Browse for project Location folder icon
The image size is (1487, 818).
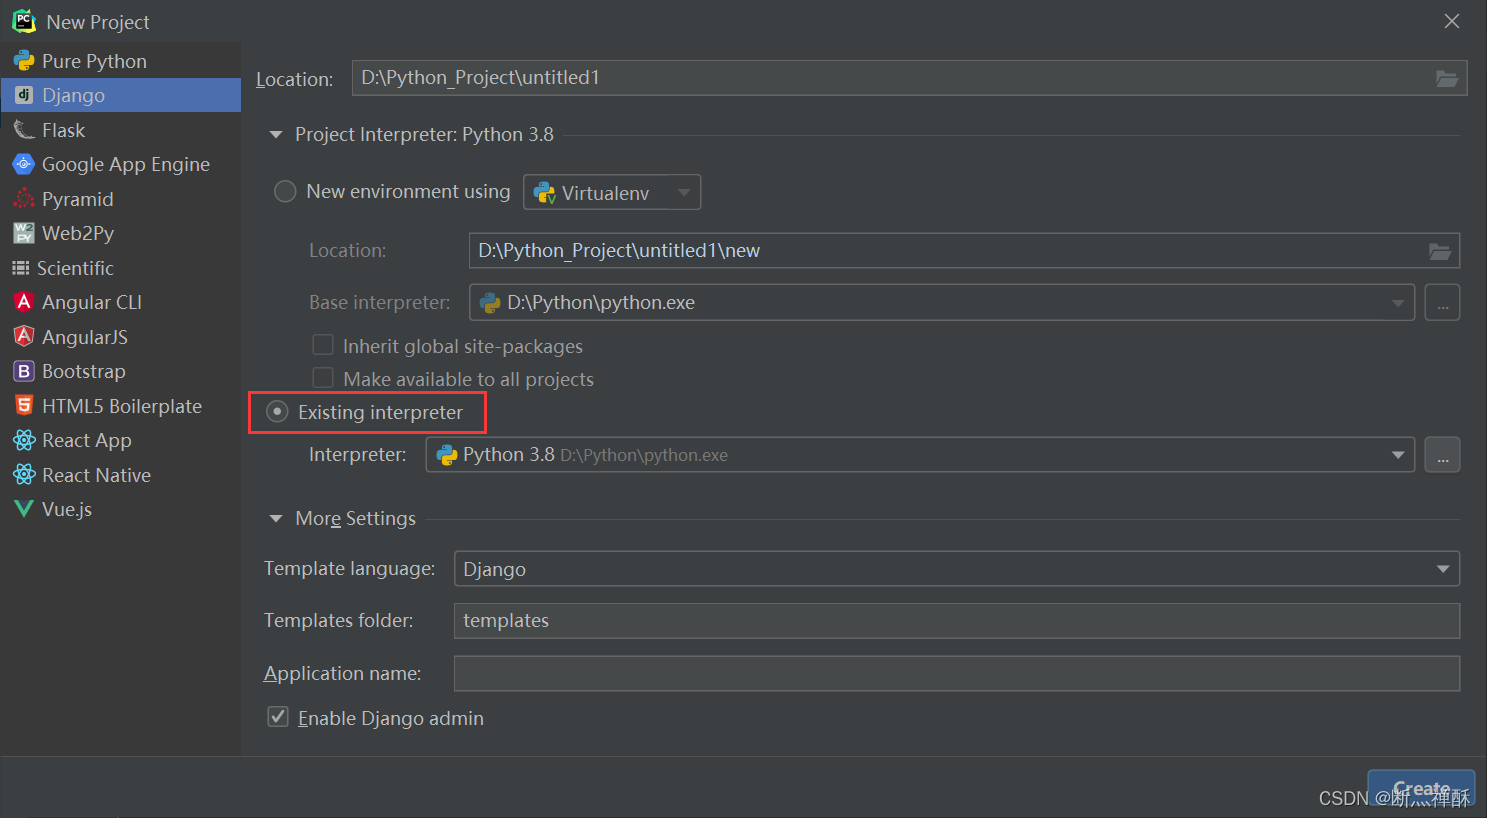tap(1447, 78)
